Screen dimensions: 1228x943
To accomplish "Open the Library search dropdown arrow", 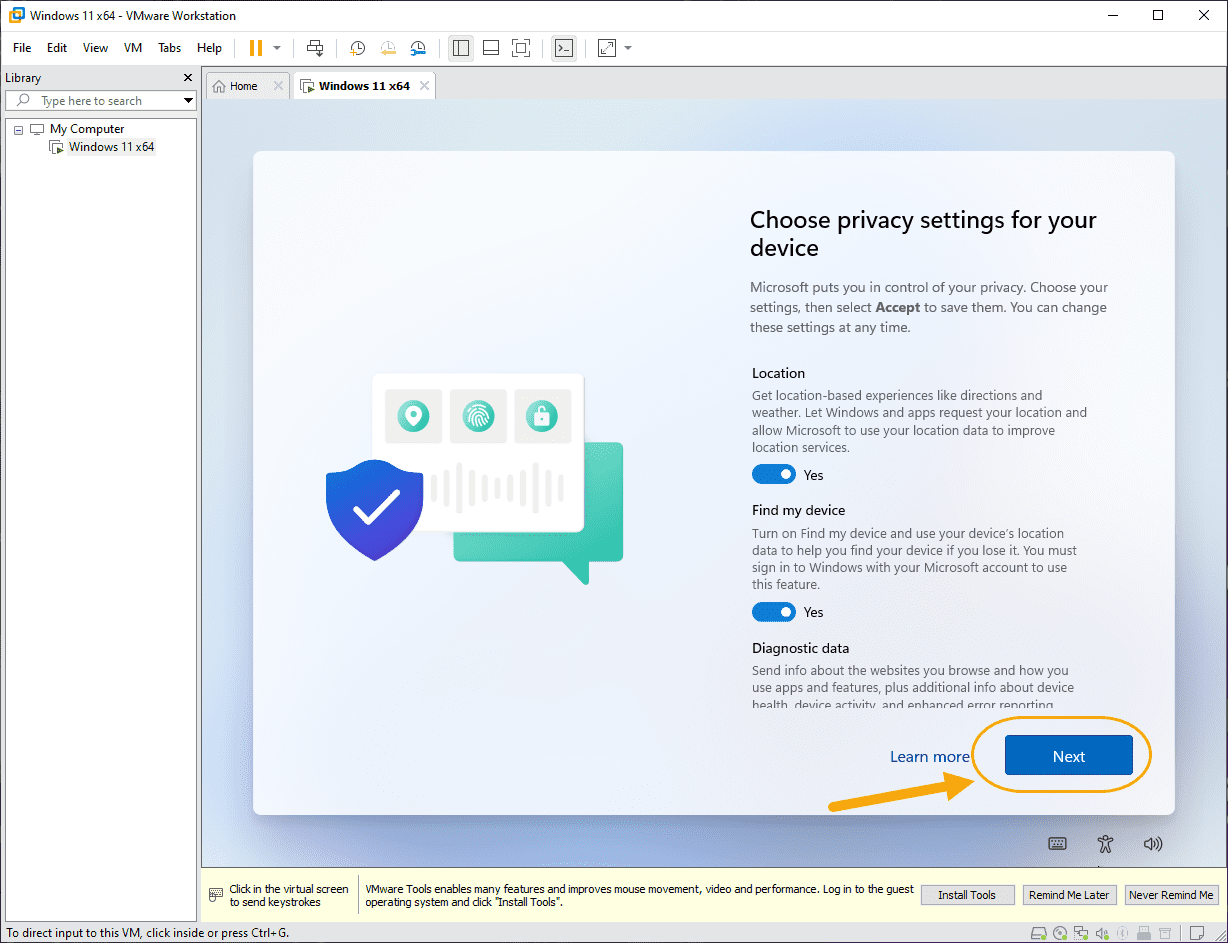I will pyautogui.click(x=188, y=101).
